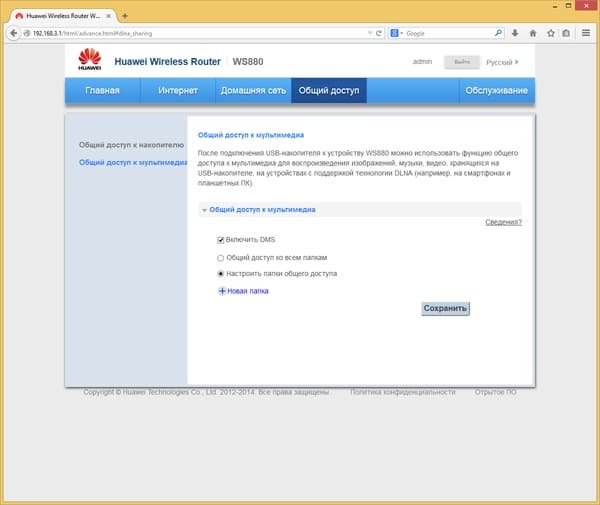Click the site identity icon in address bar
The height and width of the screenshot is (505, 600).
(x=27, y=33)
